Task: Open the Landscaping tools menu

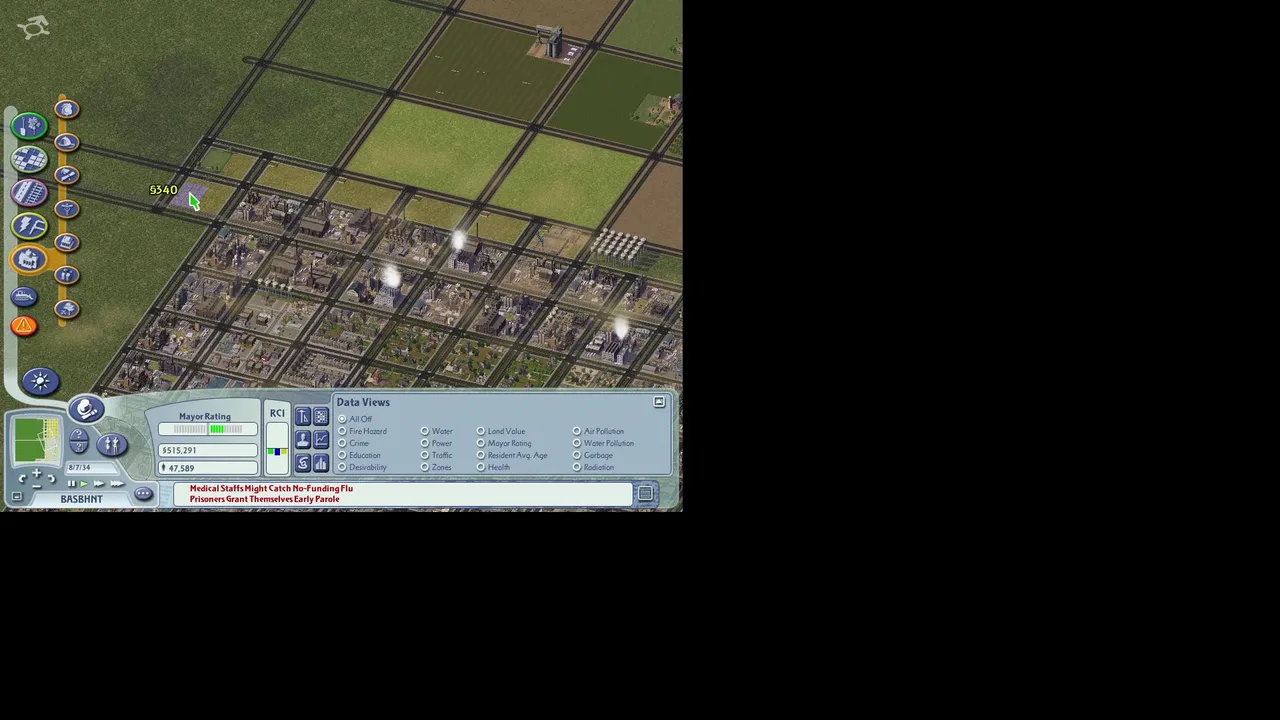Action: [x=30, y=125]
